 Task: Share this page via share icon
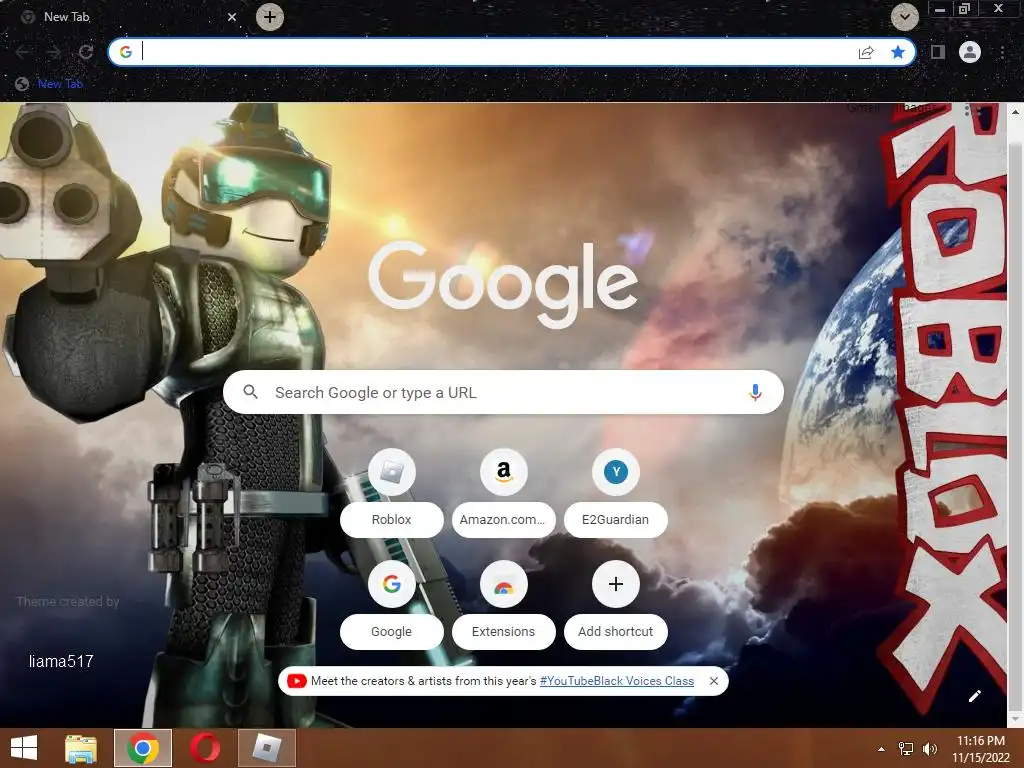coord(866,52)
